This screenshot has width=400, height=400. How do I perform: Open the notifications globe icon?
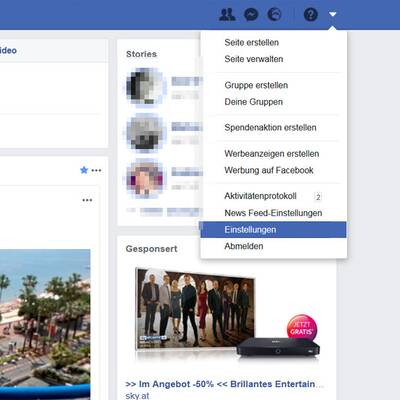274,15
